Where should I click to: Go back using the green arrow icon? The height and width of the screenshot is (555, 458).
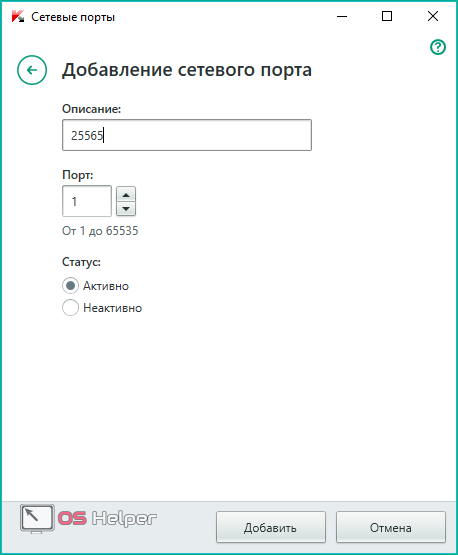click(x=32, y=70)
